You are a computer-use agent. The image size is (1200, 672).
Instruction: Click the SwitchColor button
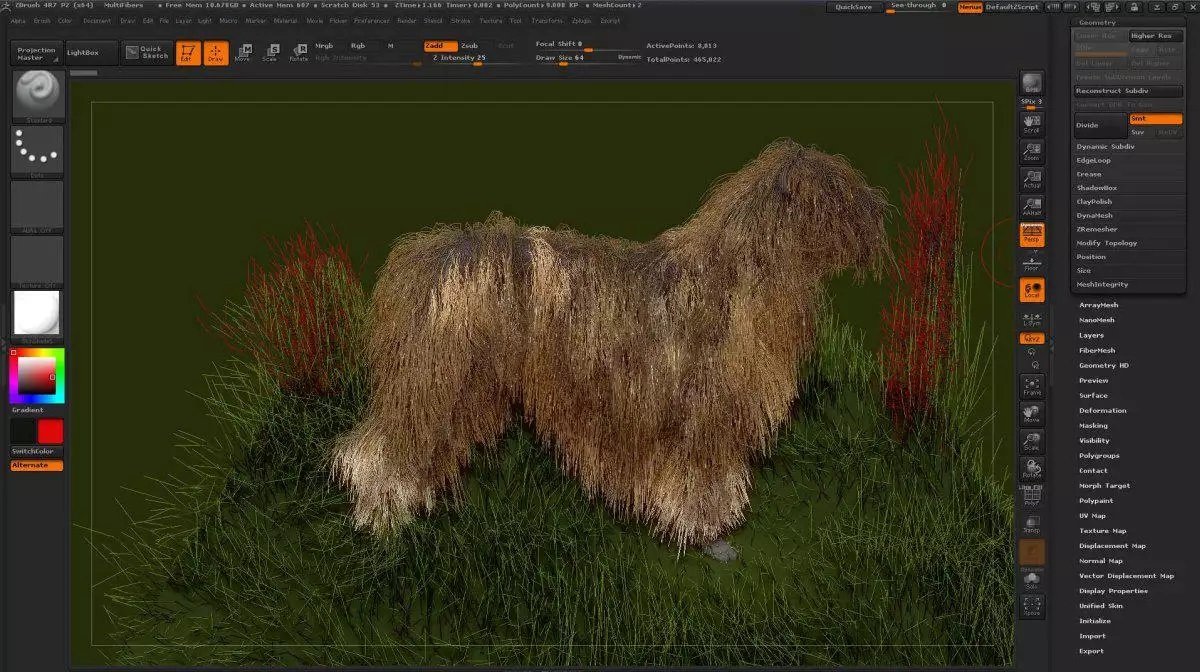point(36,452)
